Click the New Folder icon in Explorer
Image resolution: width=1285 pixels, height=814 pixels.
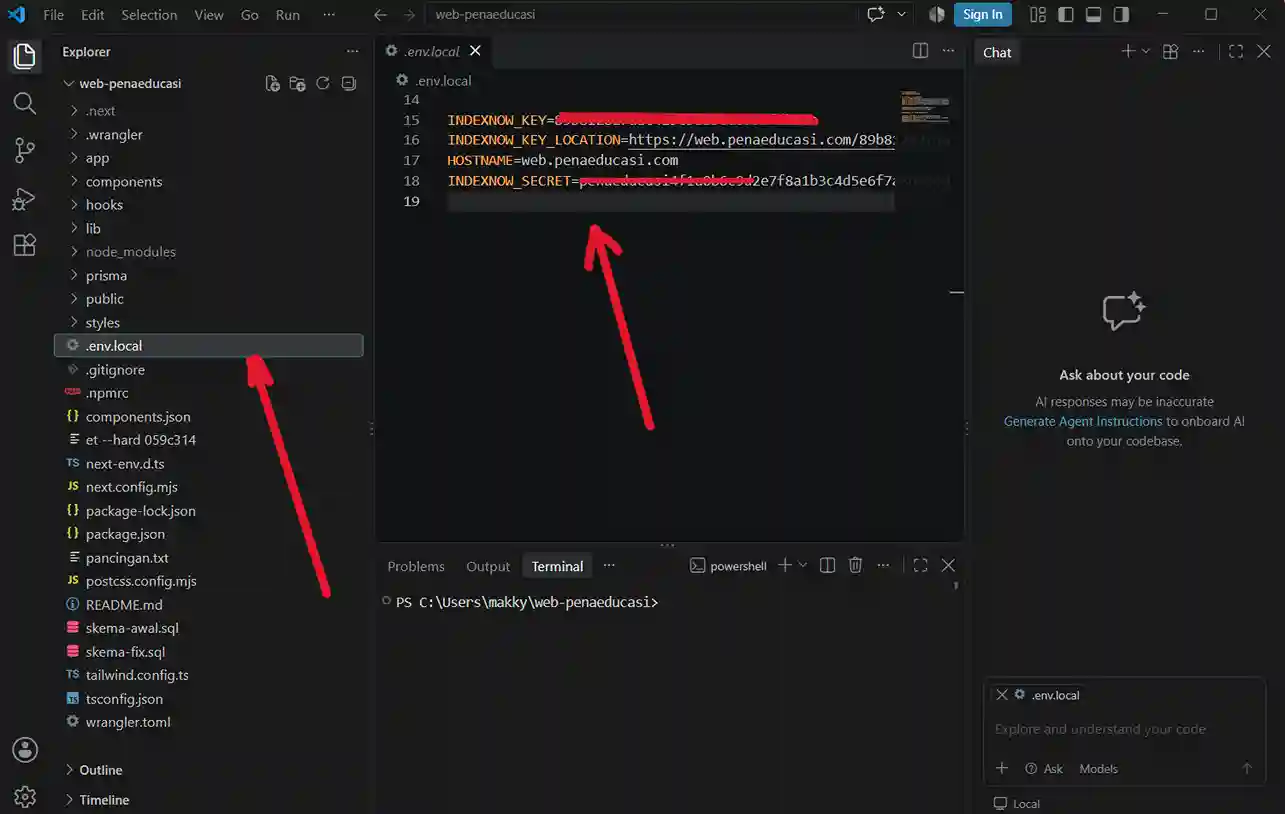(297, 84)
